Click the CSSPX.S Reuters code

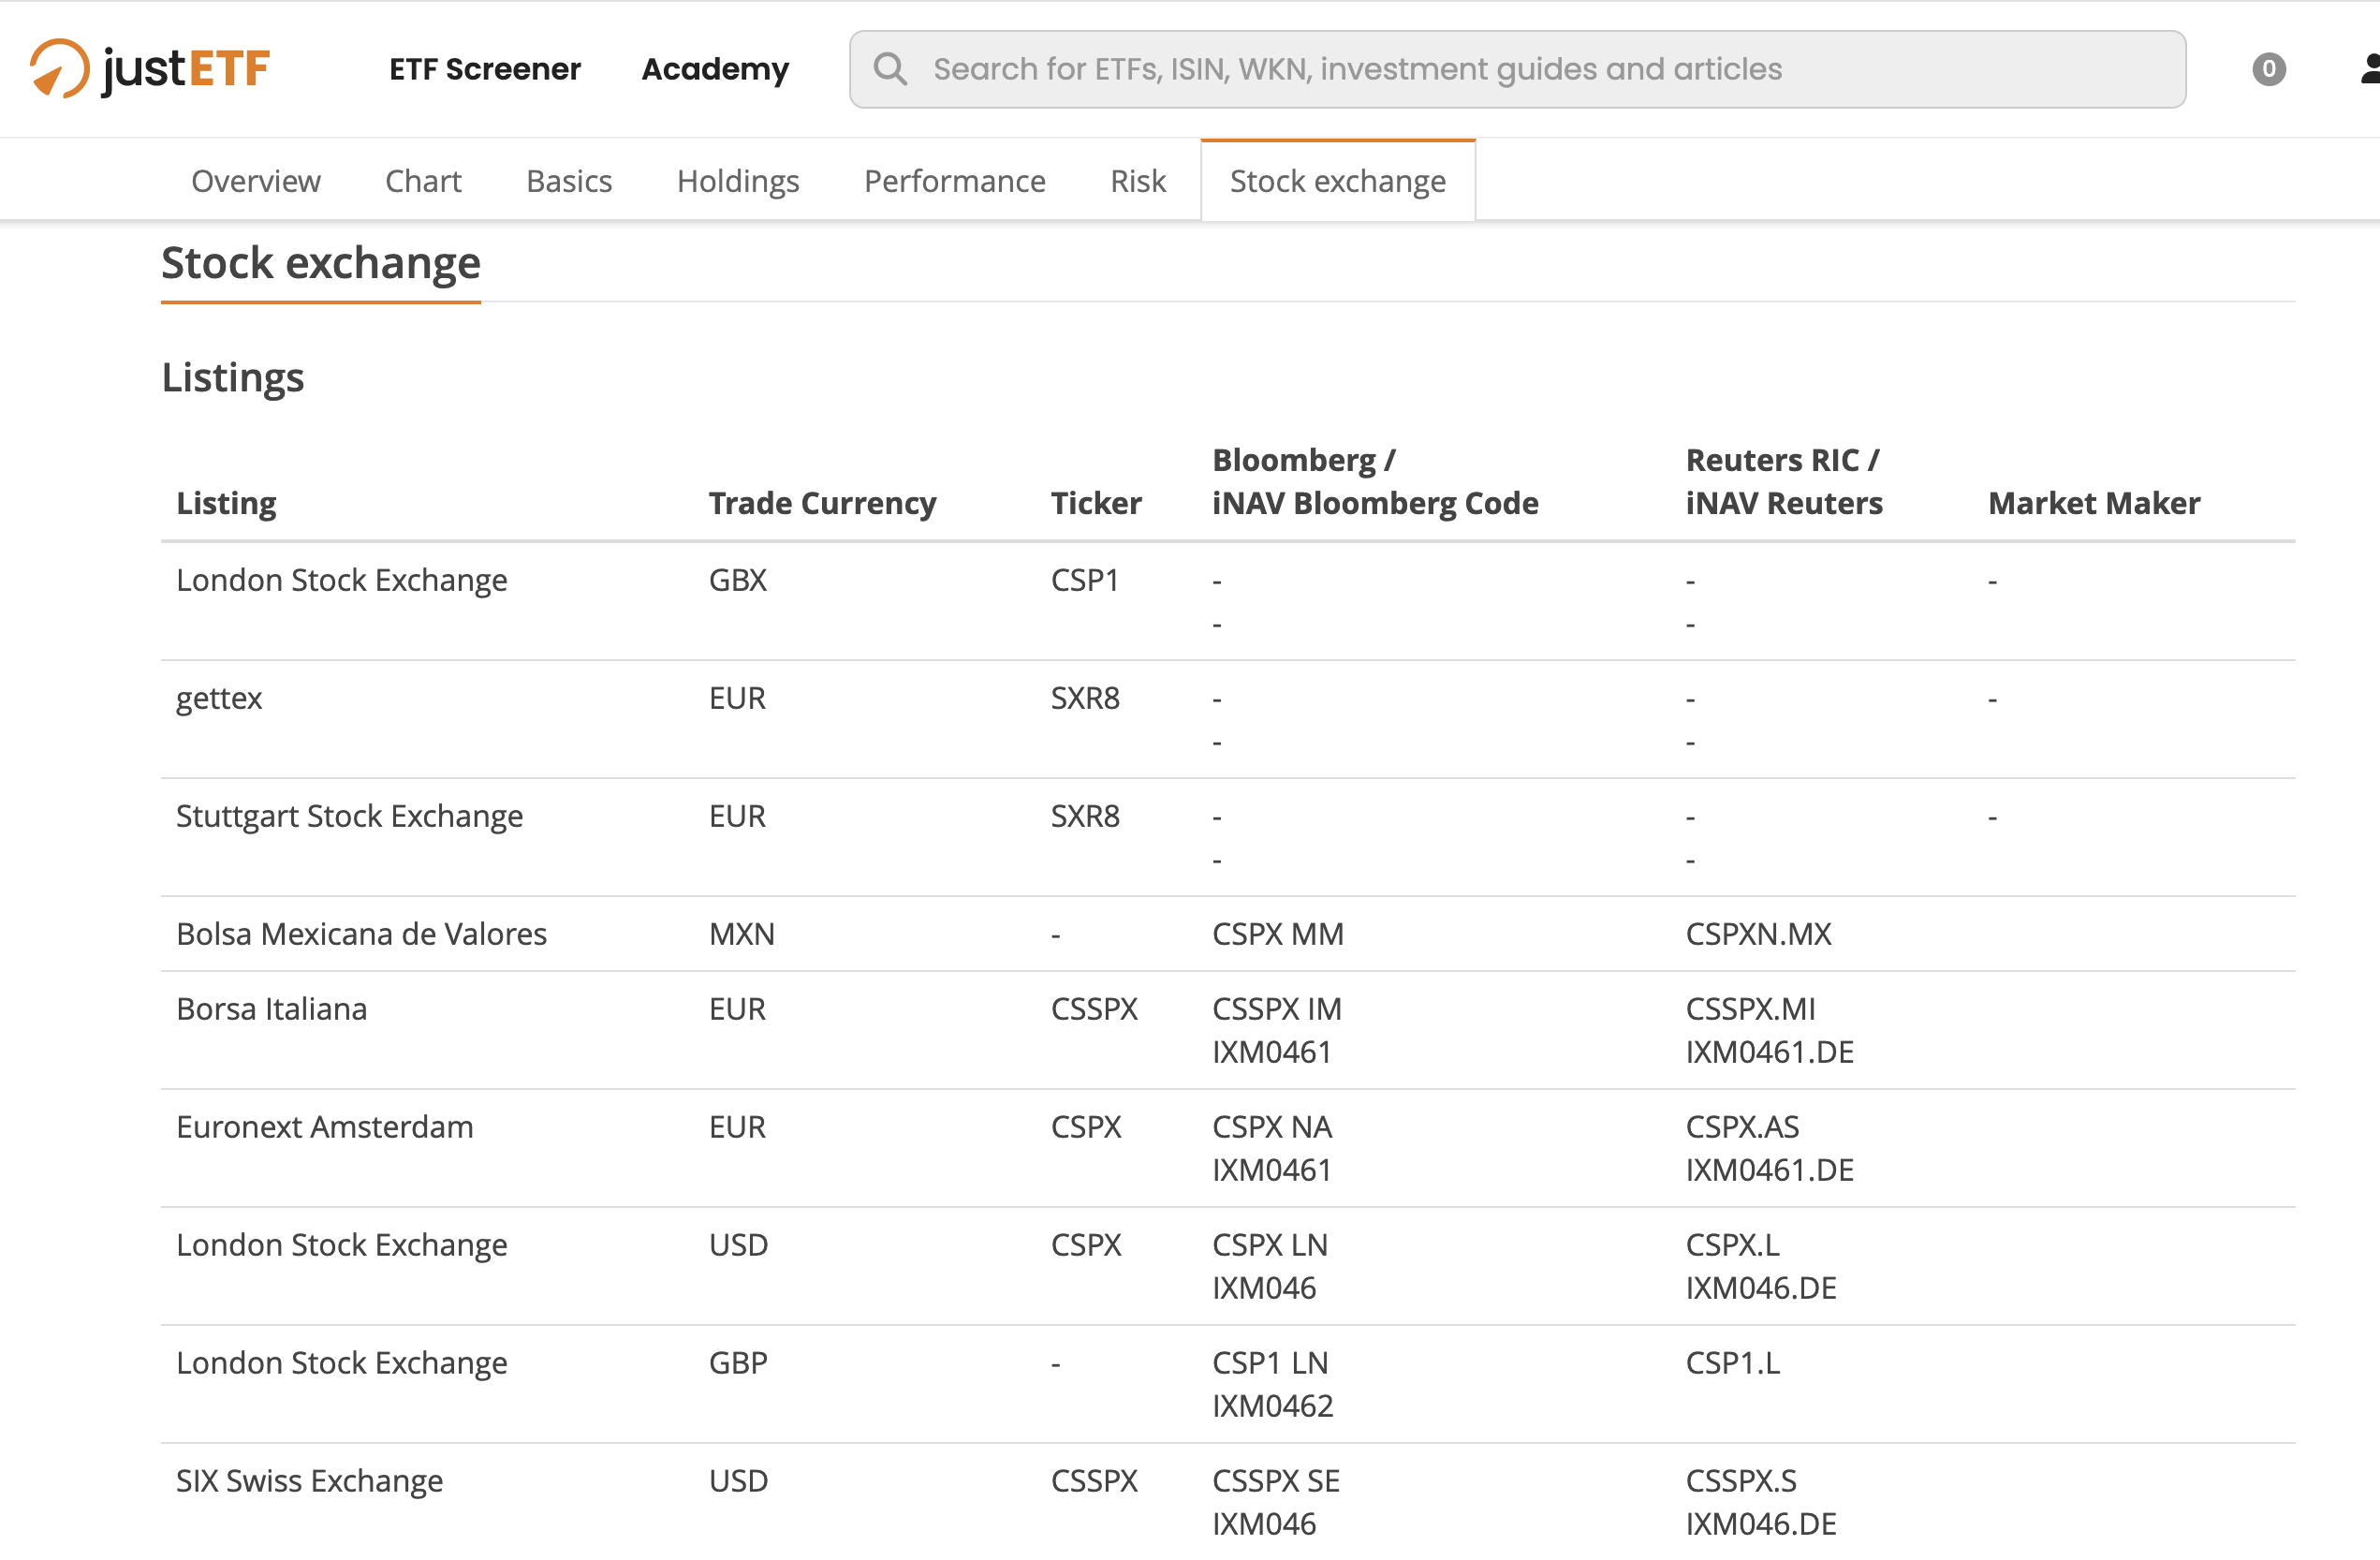[x=1741, y=1481]
